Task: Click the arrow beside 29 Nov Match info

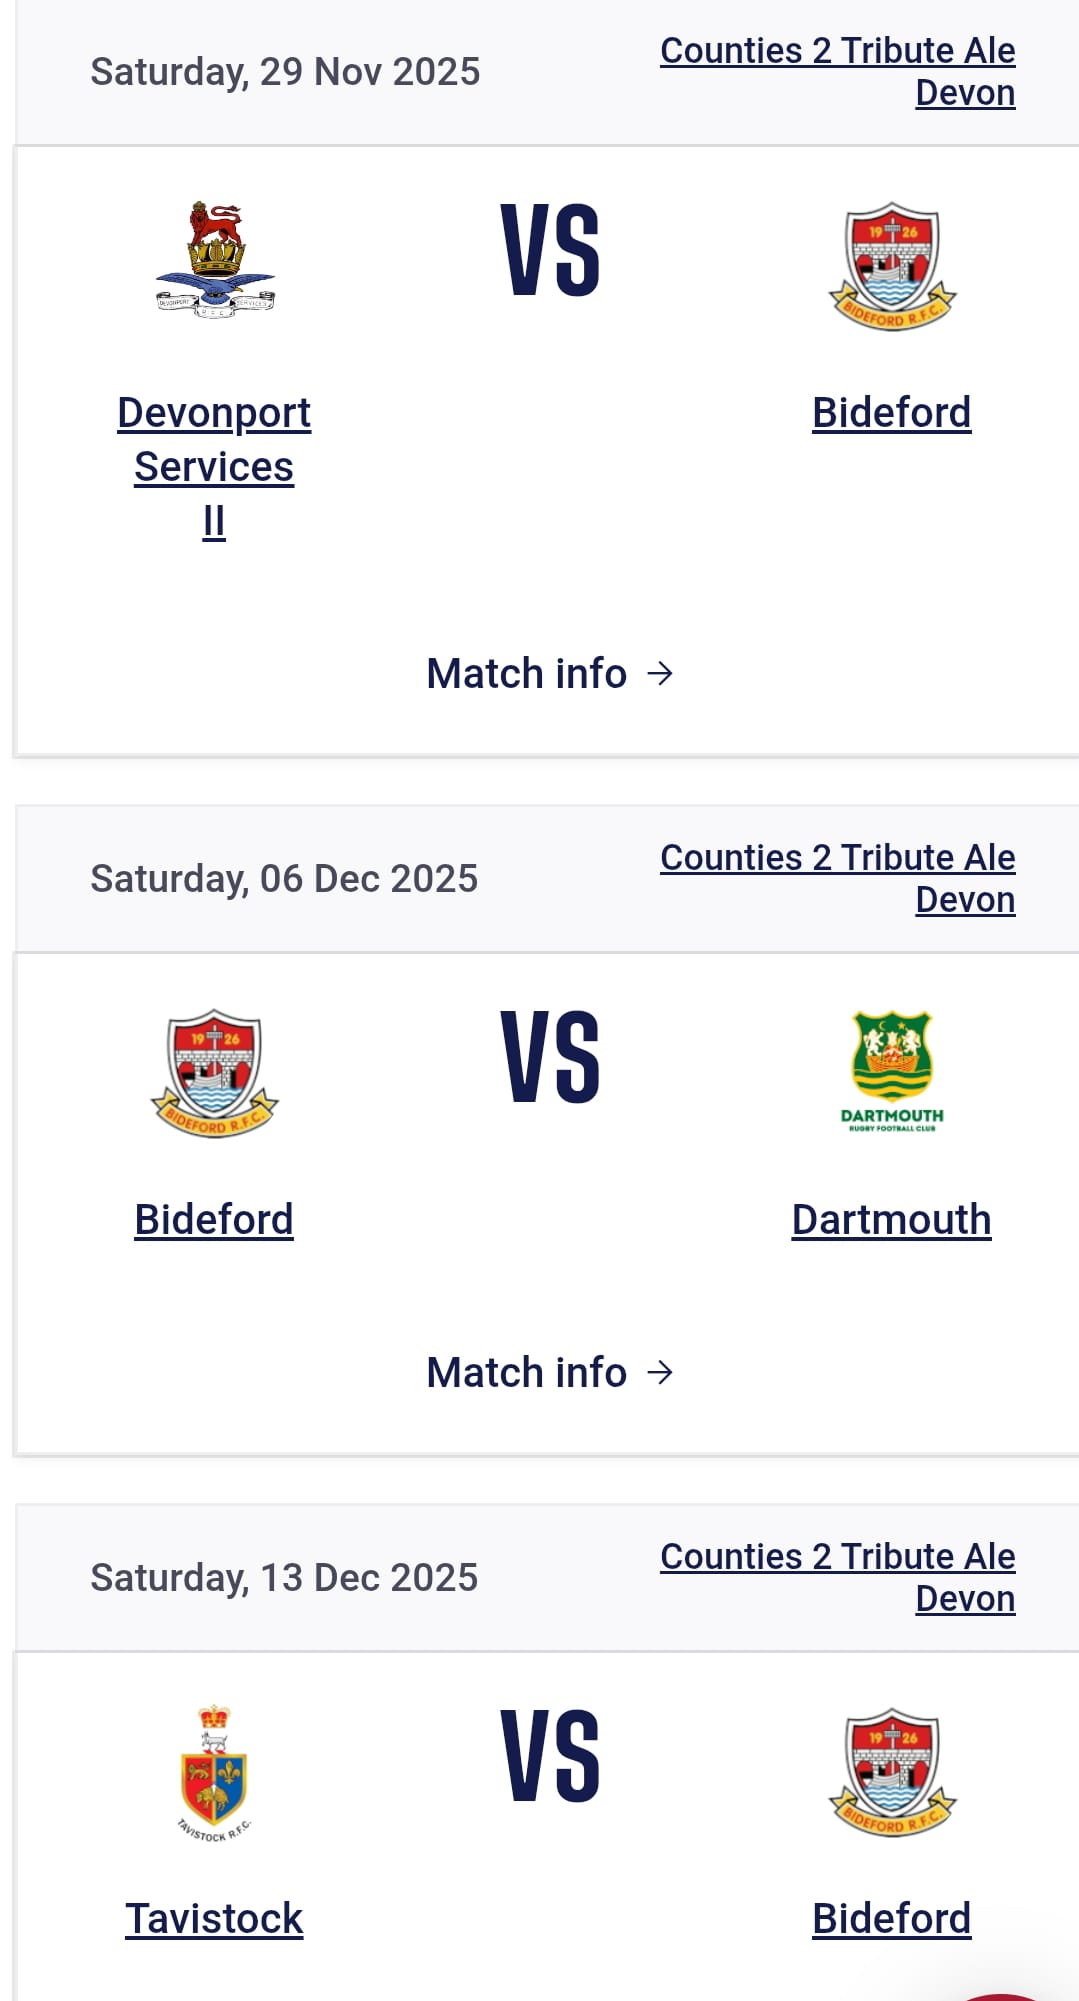Action: (660, 674)
